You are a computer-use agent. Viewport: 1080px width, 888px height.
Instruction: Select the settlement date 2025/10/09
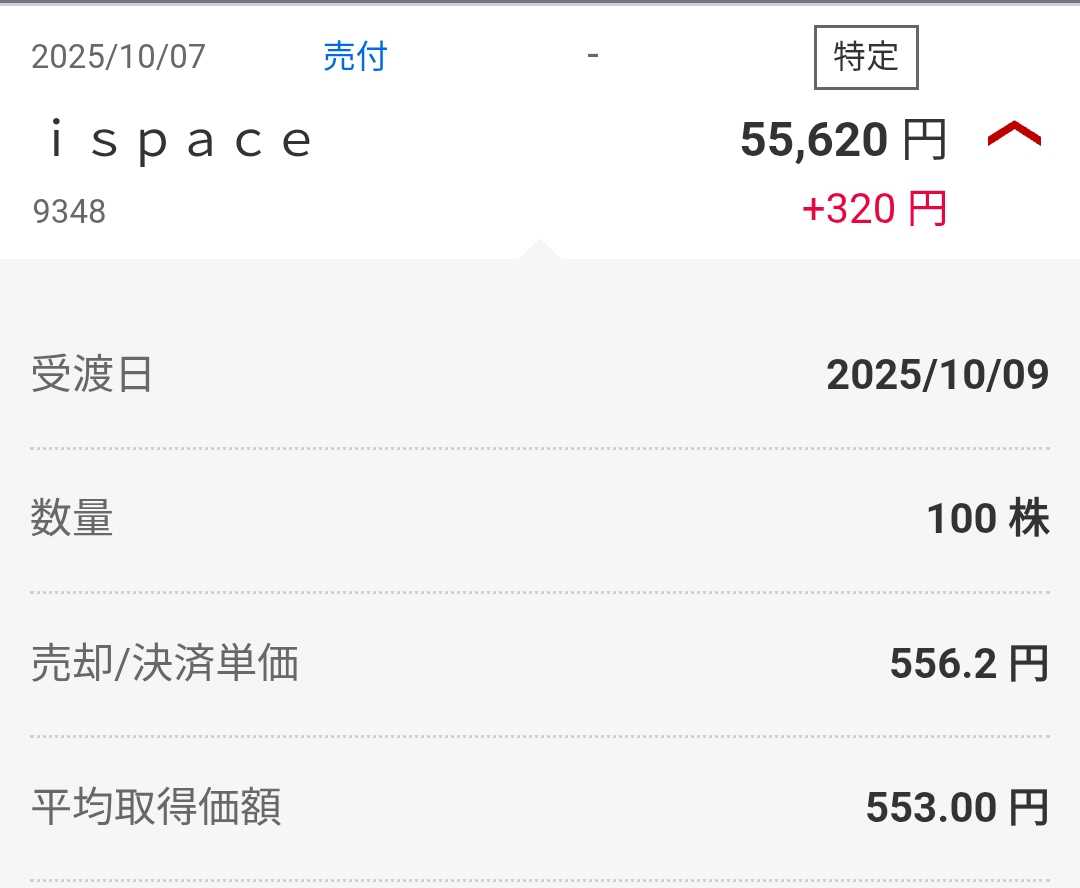tap(937, 375)
